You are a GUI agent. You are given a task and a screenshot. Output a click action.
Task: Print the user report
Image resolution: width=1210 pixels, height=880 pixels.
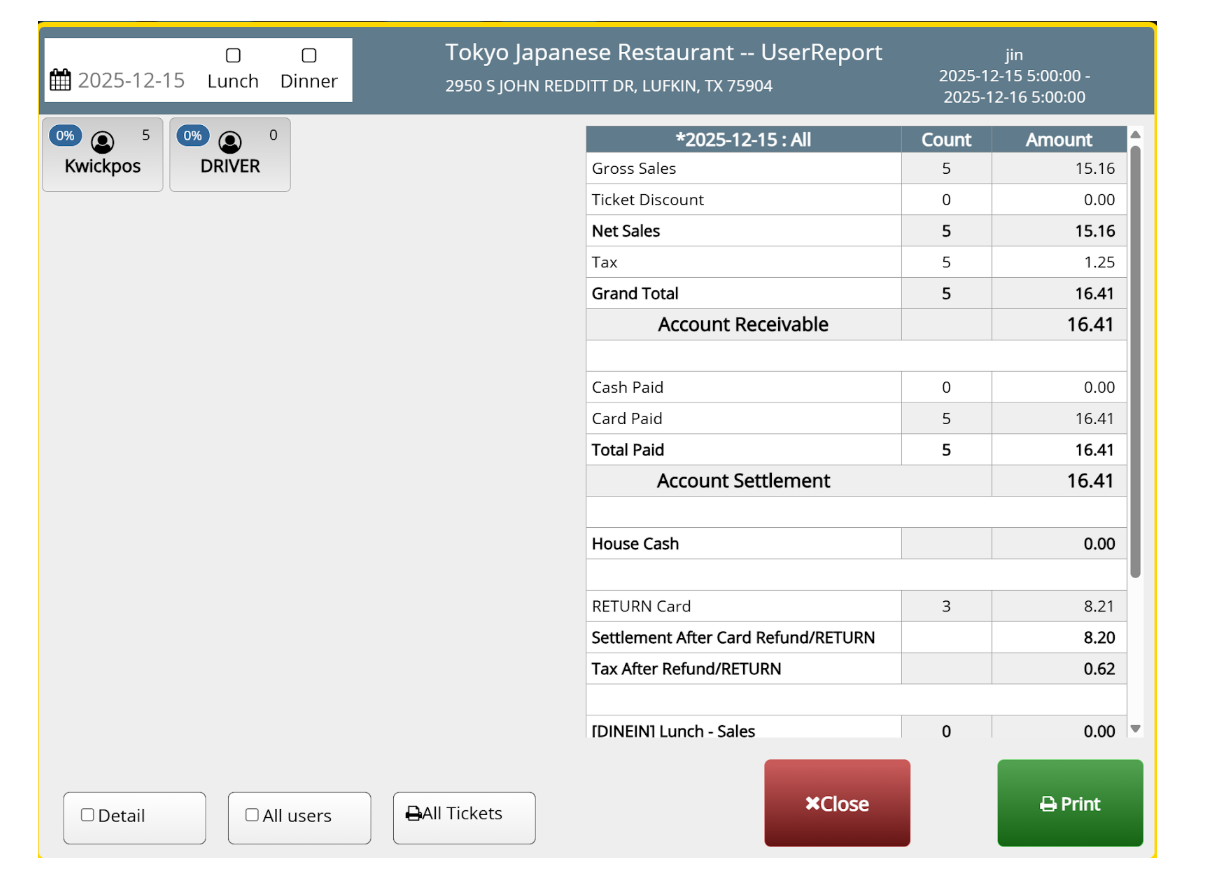(1070, 803)
